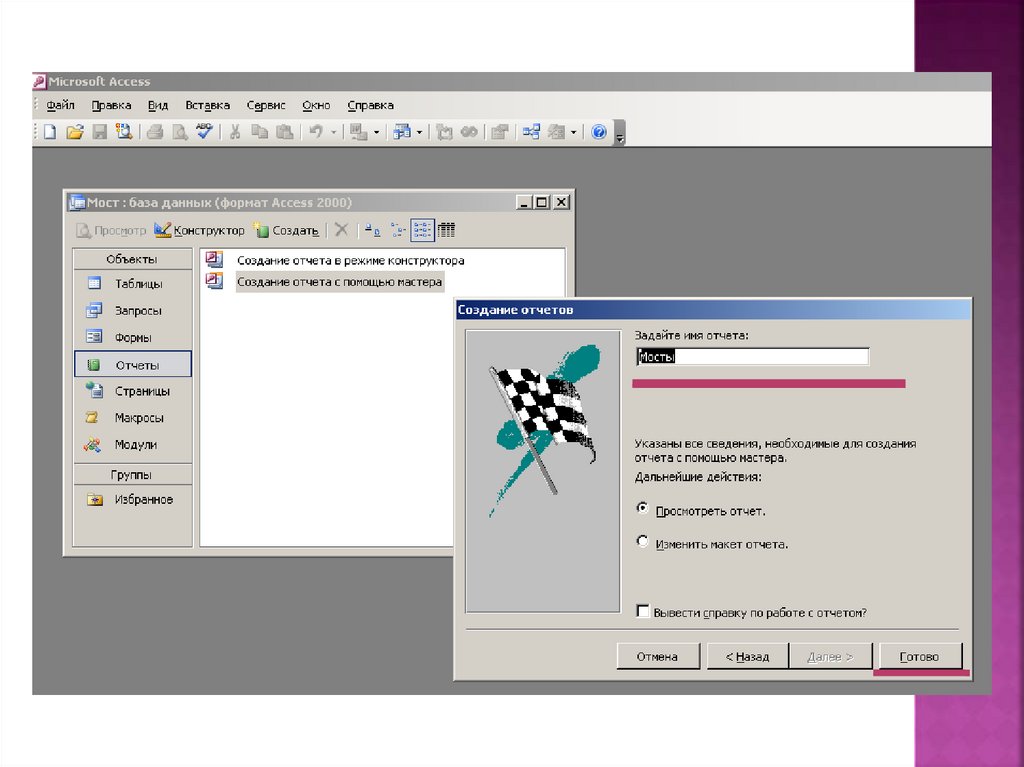Select the 'Просмотреть отчет' radio button

pos(643,508)
